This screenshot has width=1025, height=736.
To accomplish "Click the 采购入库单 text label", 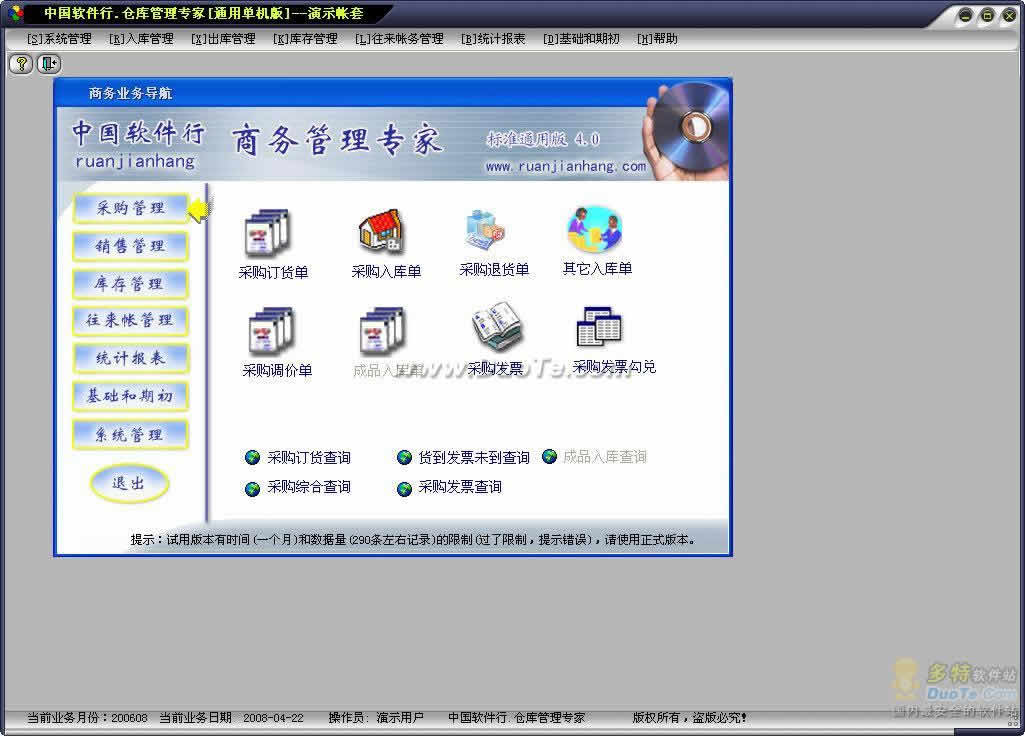I will point(386,271).
